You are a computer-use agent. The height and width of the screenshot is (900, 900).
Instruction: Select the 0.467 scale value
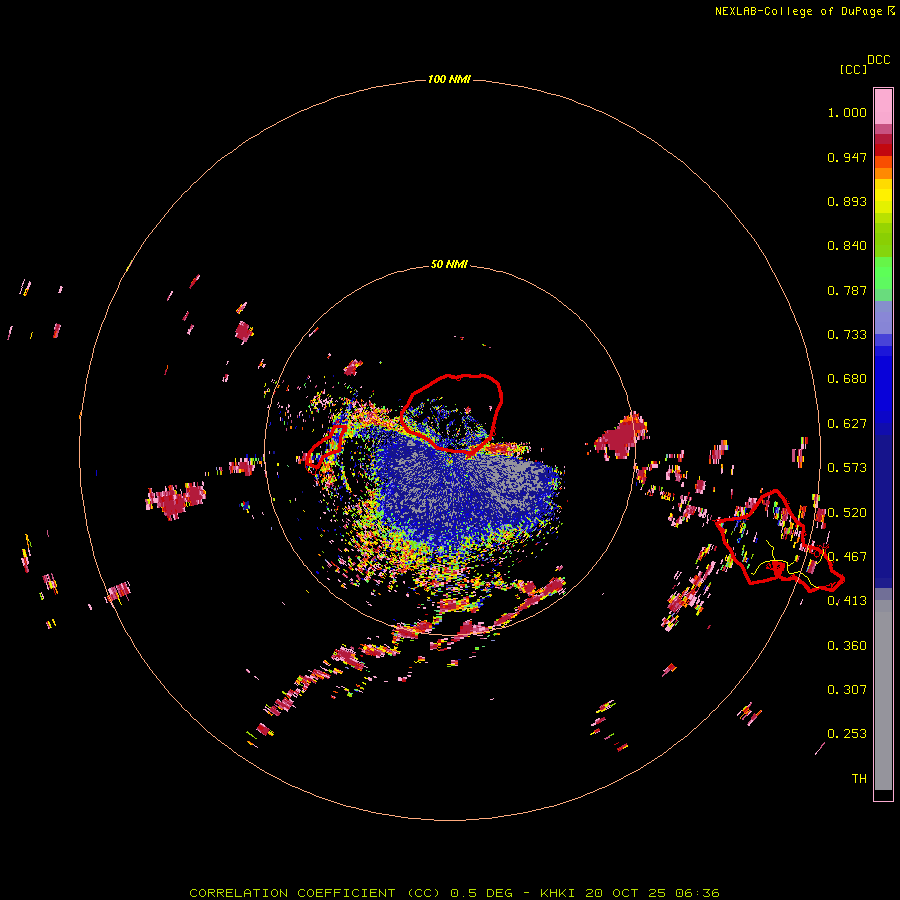tap(847, 557)
